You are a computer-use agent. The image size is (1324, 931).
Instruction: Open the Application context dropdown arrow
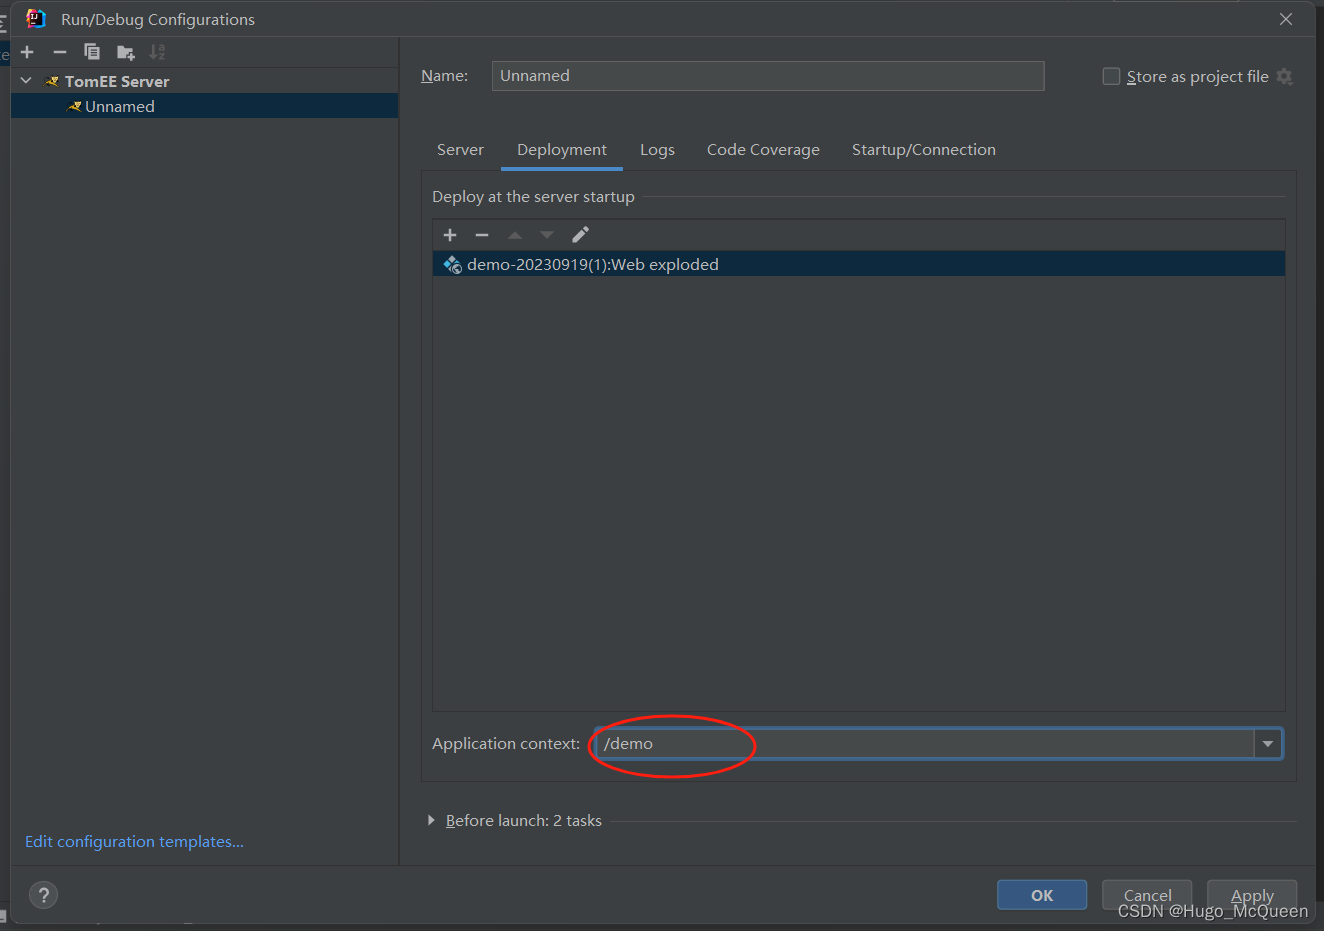click(1268, 744)
